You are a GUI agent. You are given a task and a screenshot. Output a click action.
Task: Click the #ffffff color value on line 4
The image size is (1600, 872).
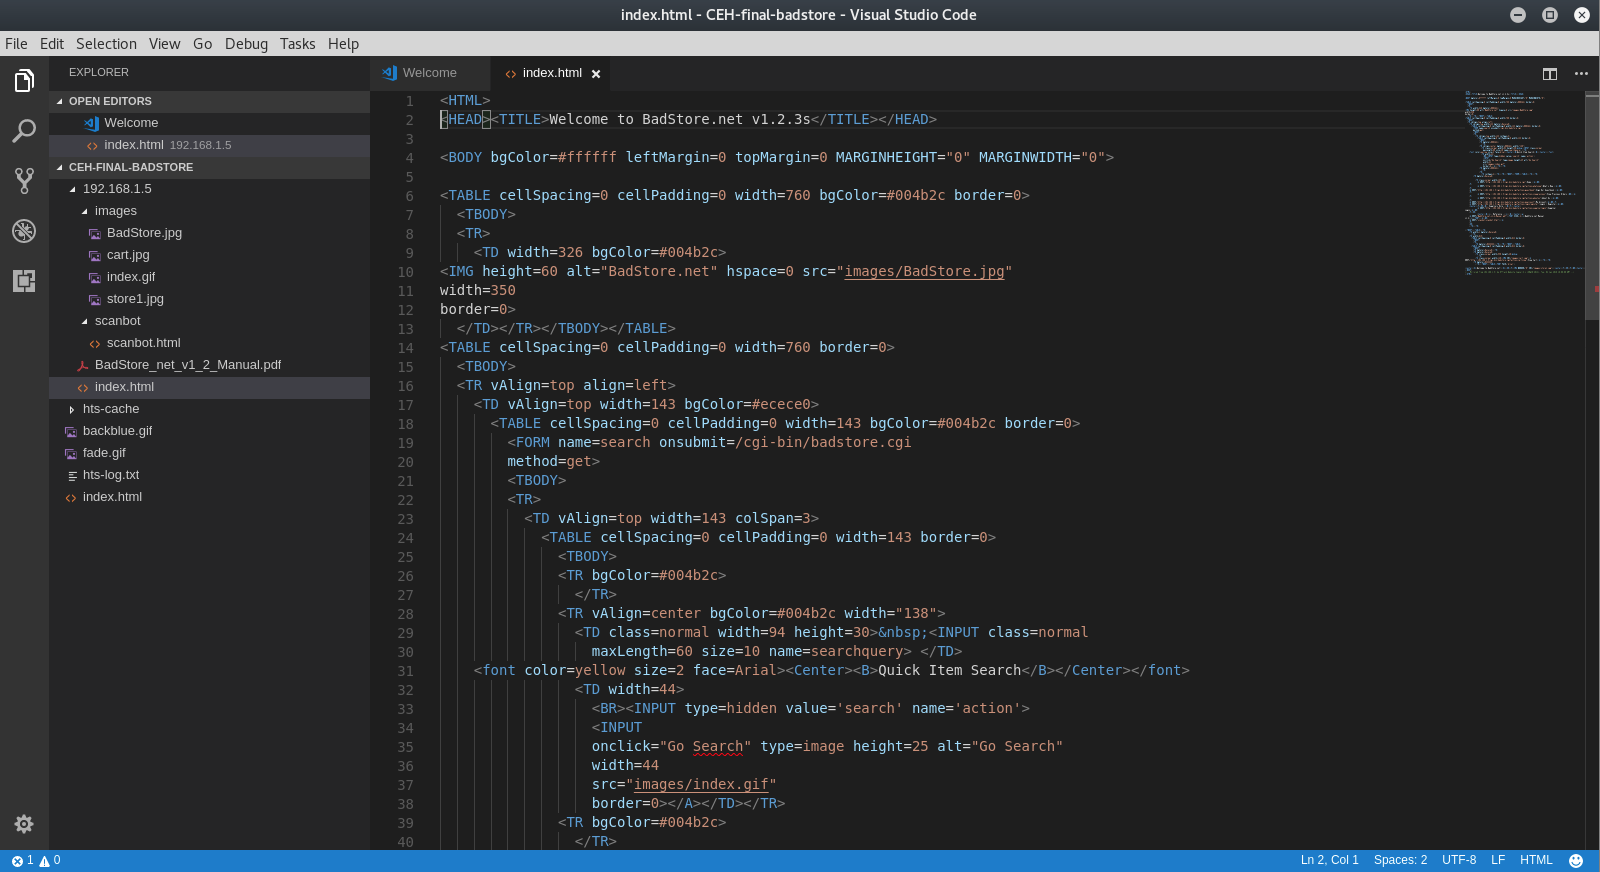(587, 158)
